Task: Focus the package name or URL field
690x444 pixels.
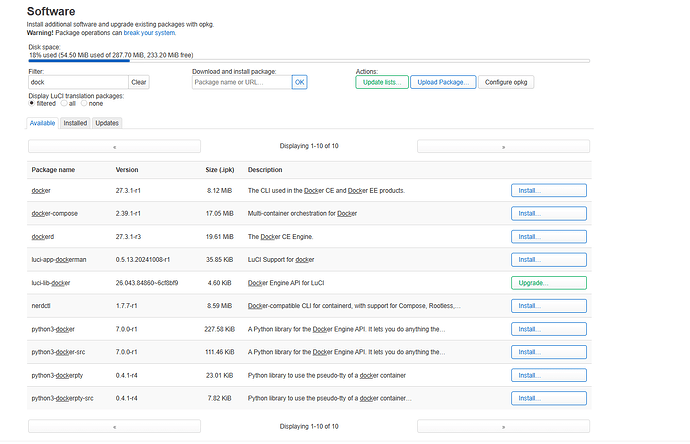Action: pos(240,82)
